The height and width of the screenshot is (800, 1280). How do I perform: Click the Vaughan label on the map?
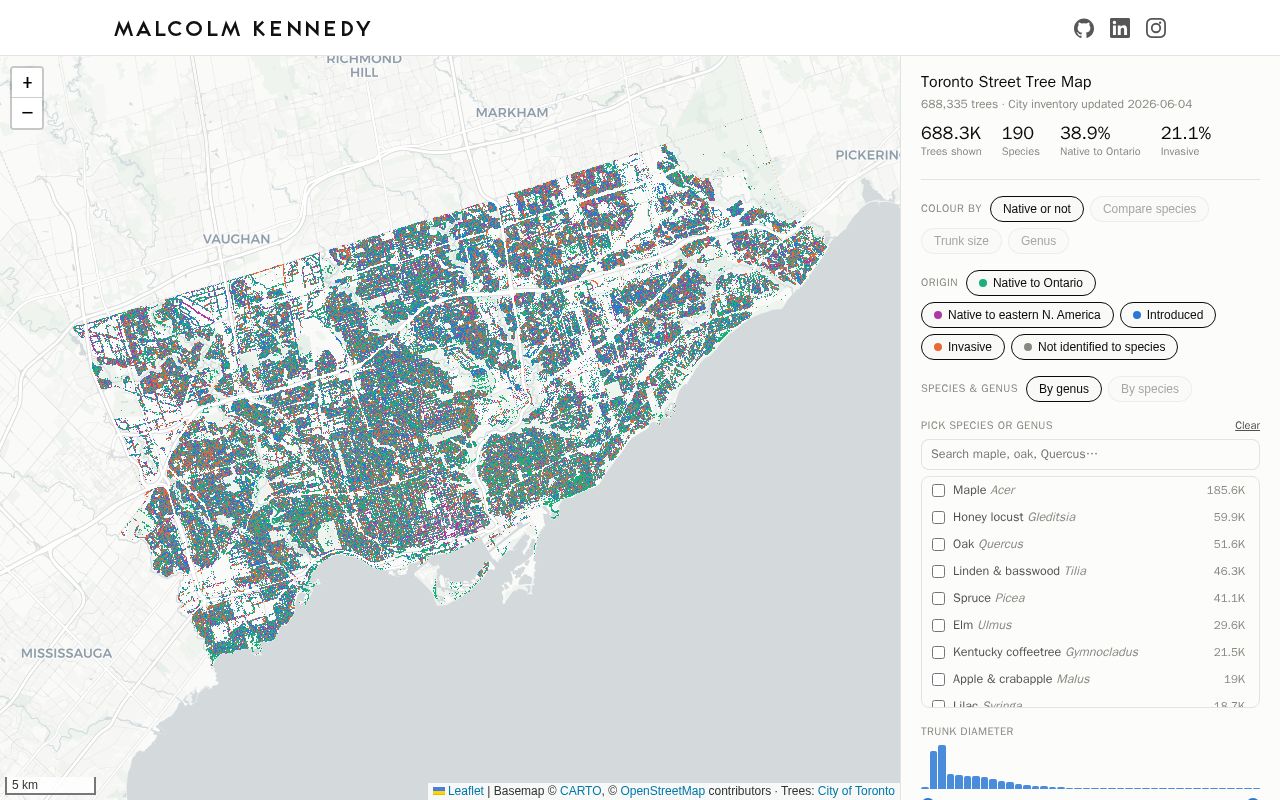pyautogui.click(x=236, y=239)
